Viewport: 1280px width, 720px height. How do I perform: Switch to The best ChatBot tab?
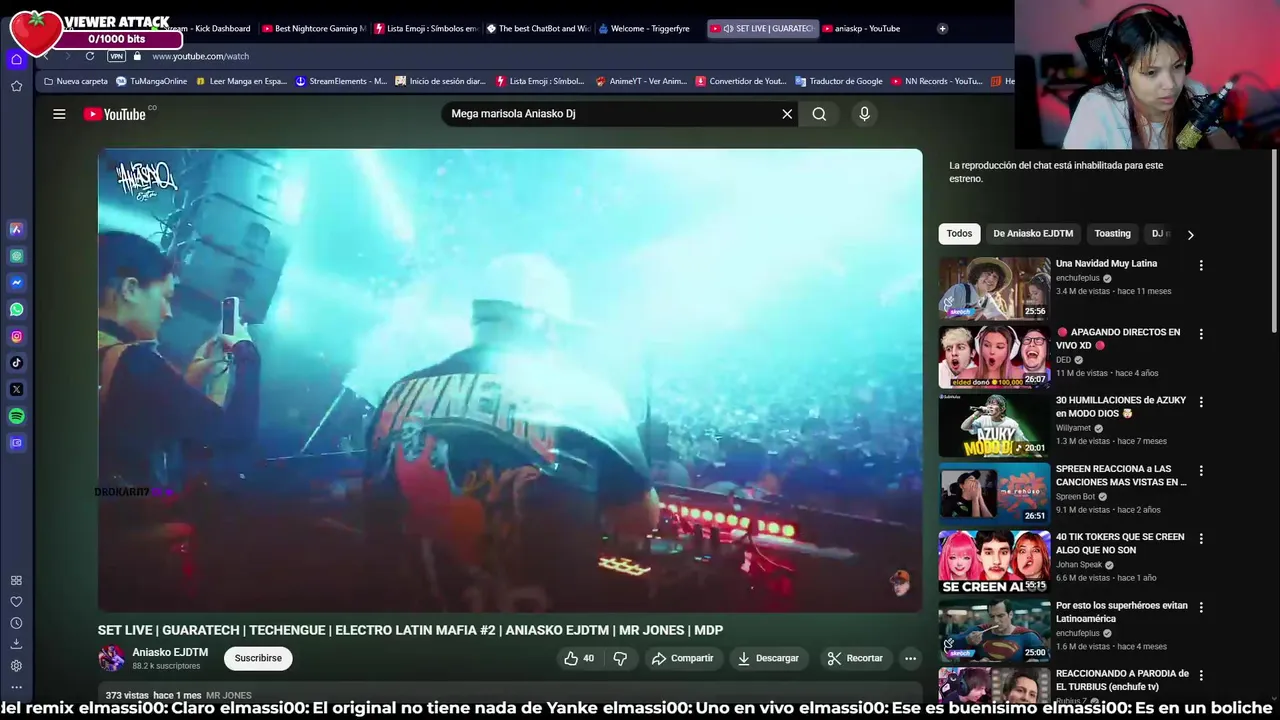click(x=538, y=28)
